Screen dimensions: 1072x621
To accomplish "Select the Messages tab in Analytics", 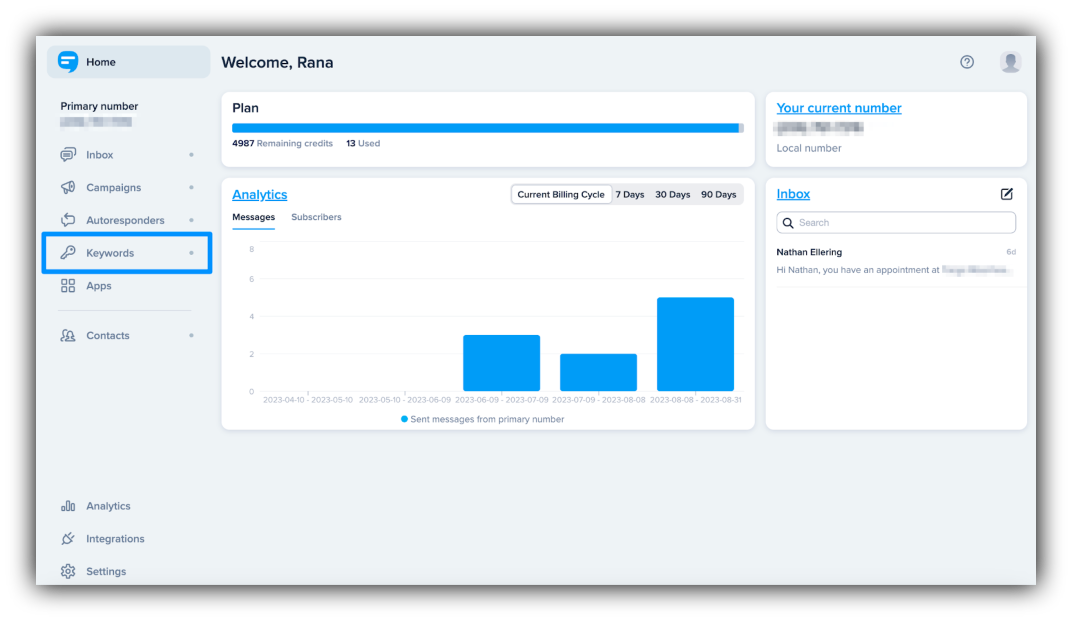I will coord(253,217).
